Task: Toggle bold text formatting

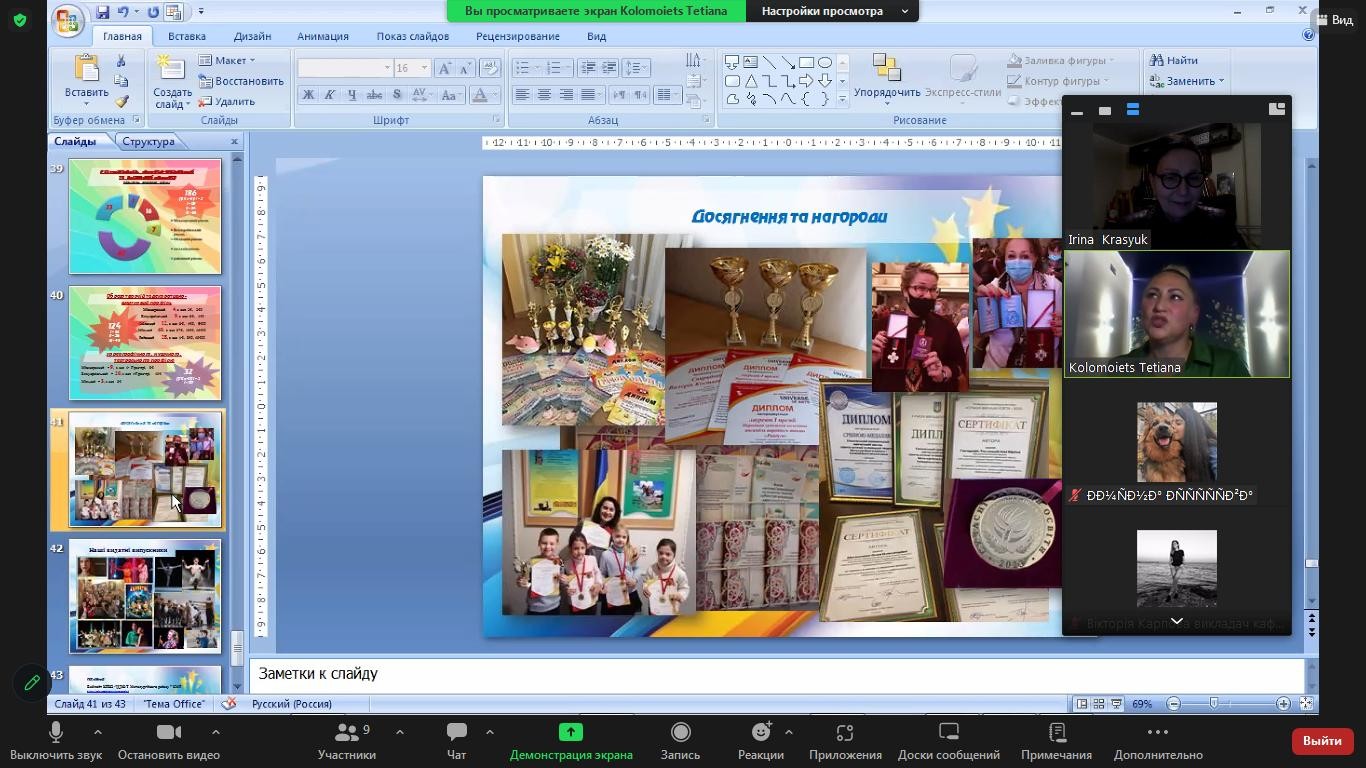Action: (308, 95)
